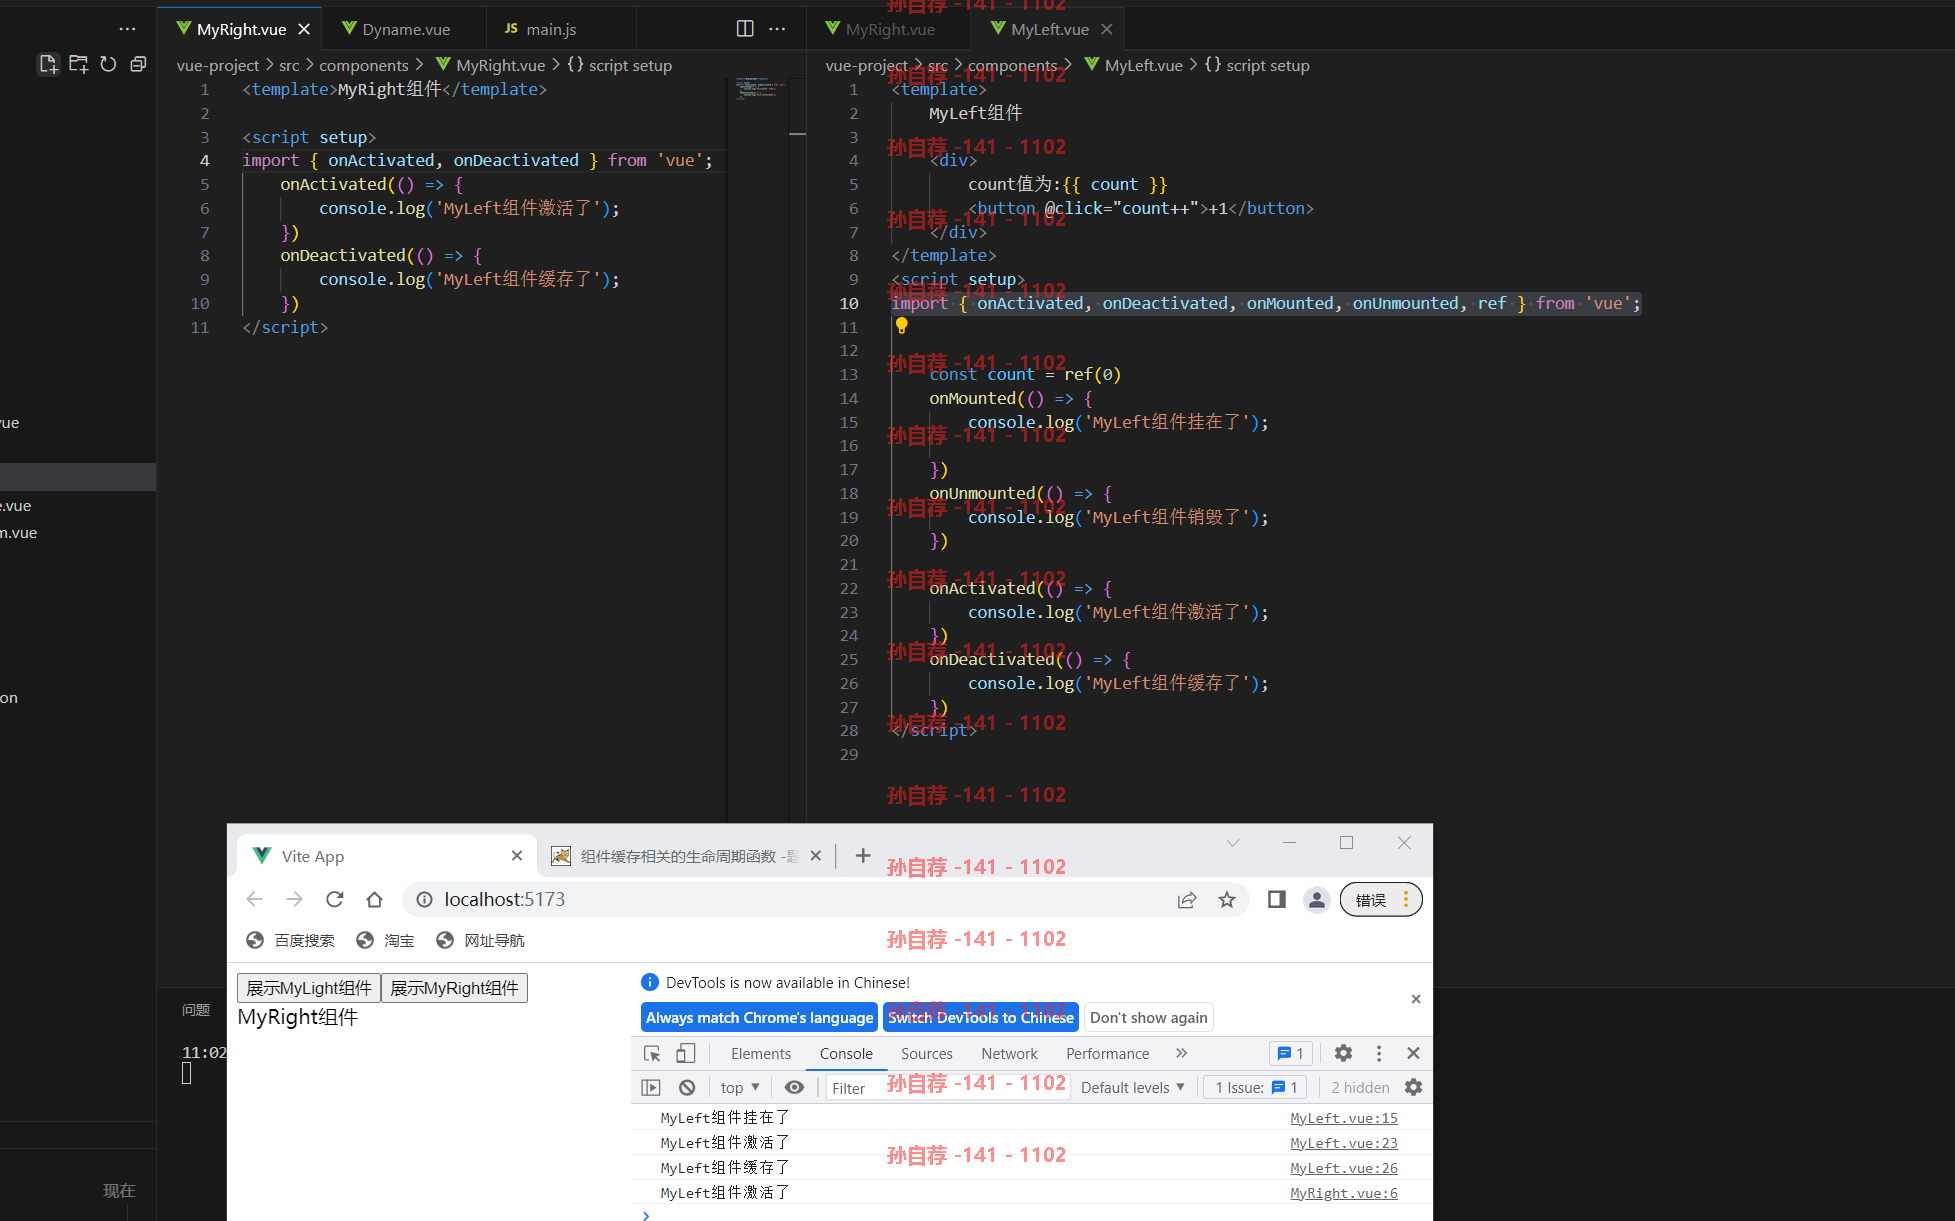Viewport: 1955px width, 1221px height.
Task: Switch to DevTools Sources tab
Action: coord(927,1053)
